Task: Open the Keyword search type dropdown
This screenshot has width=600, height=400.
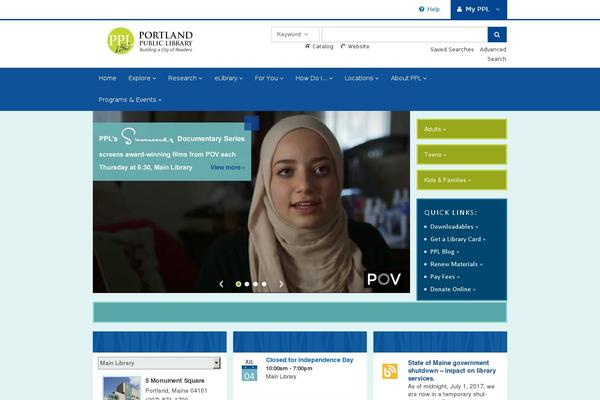Action: tap(295, 34)
